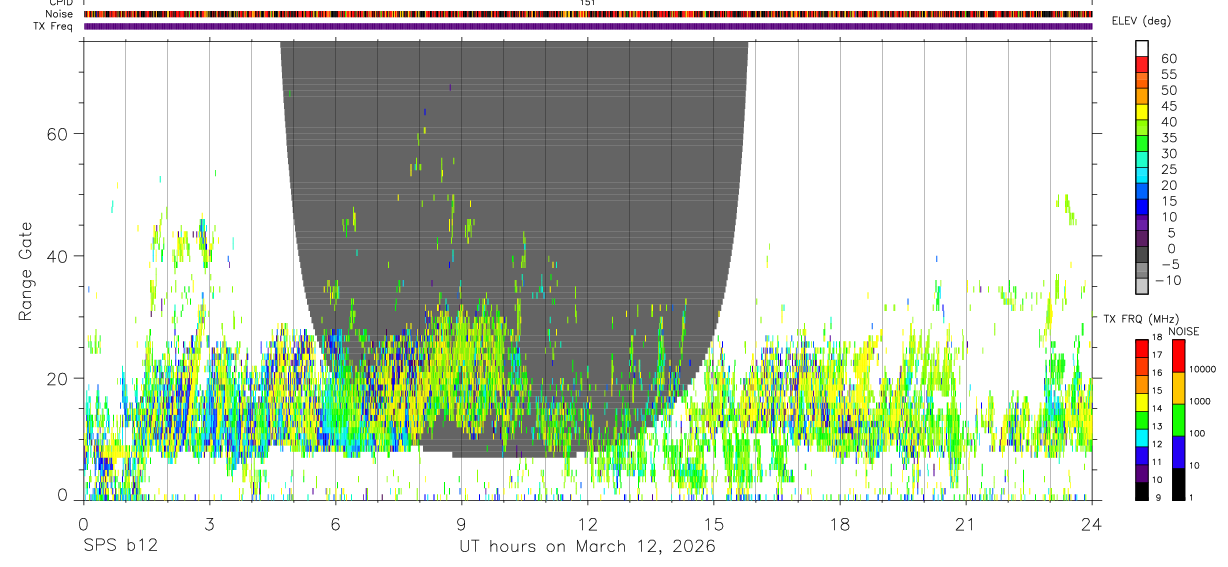
Task: Click the black bottom segment of TX FRQ bar
Action: [1142, 492]
